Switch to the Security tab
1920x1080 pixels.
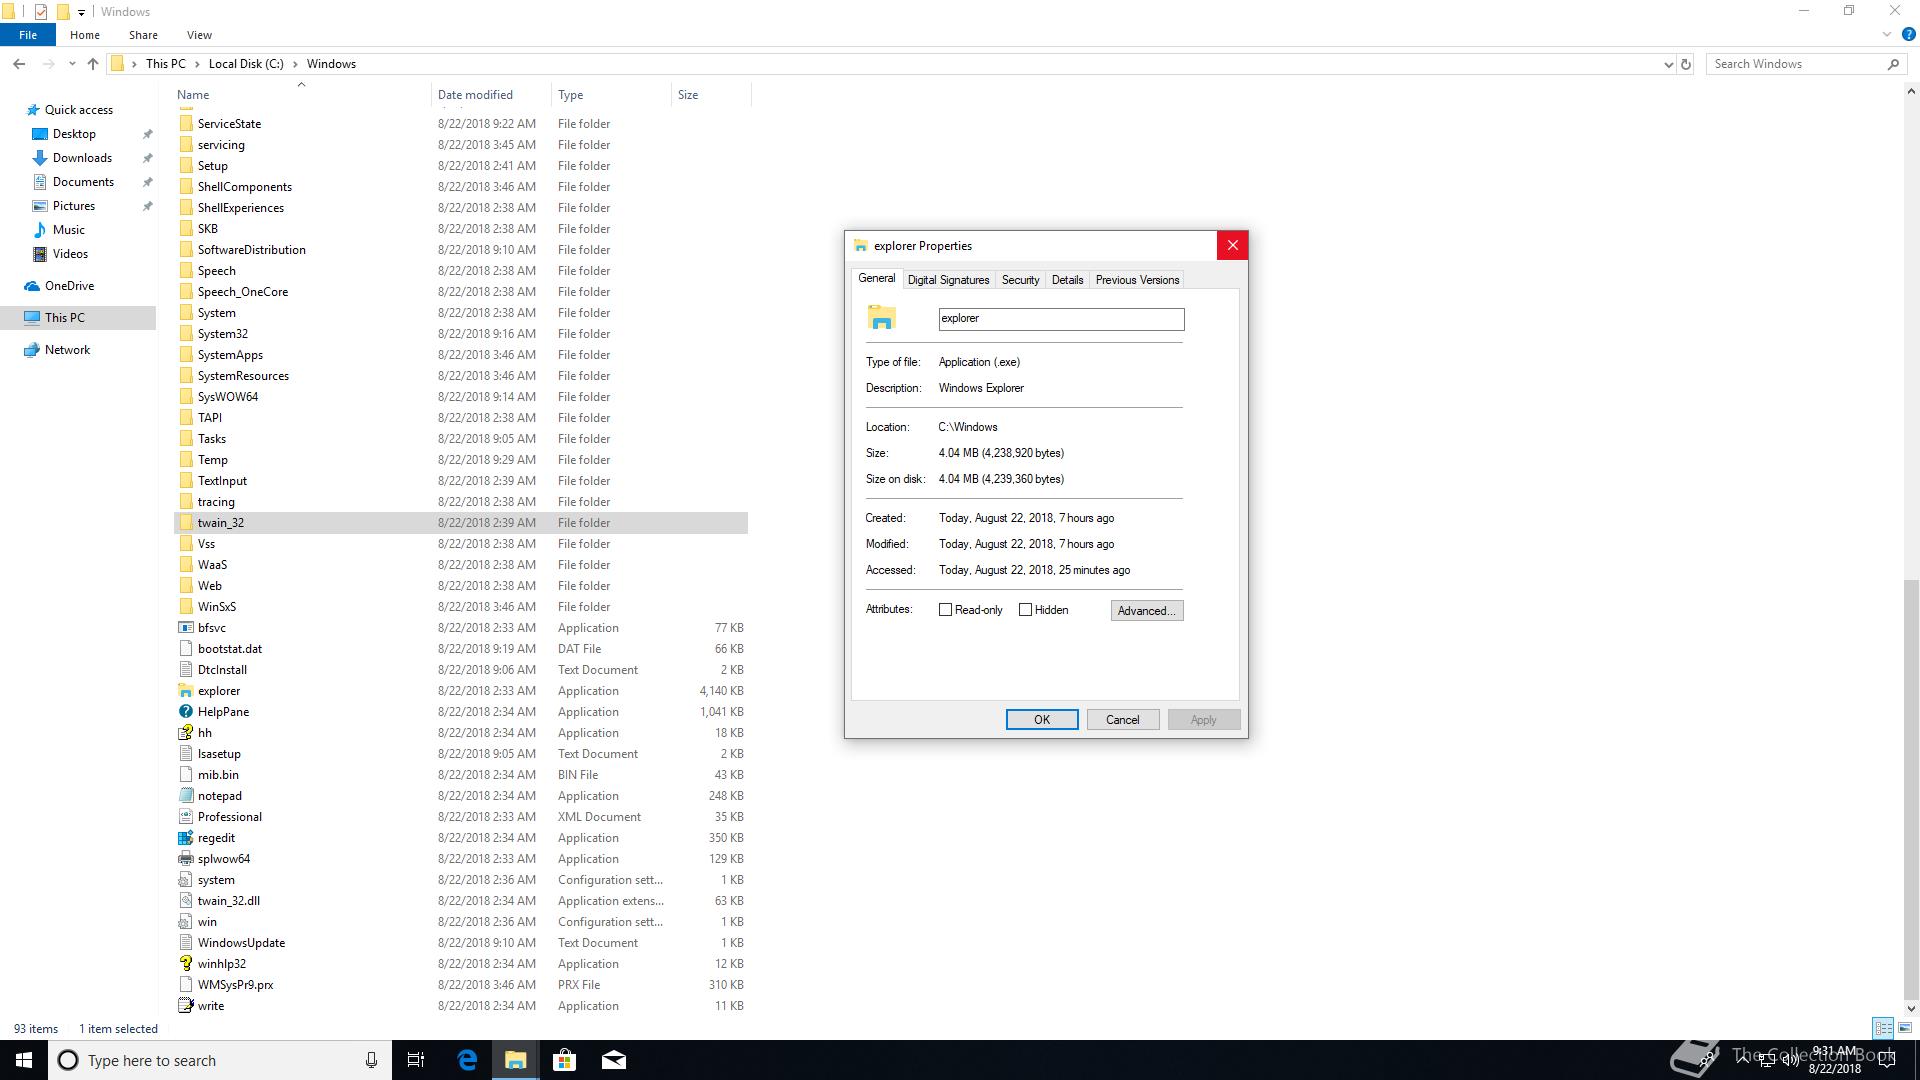[x=1020, y=280]
